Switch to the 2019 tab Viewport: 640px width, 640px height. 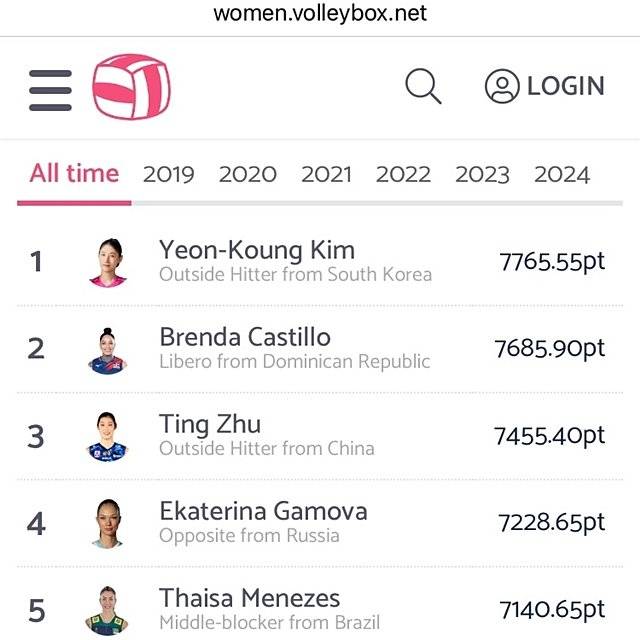tap(168, 175)
